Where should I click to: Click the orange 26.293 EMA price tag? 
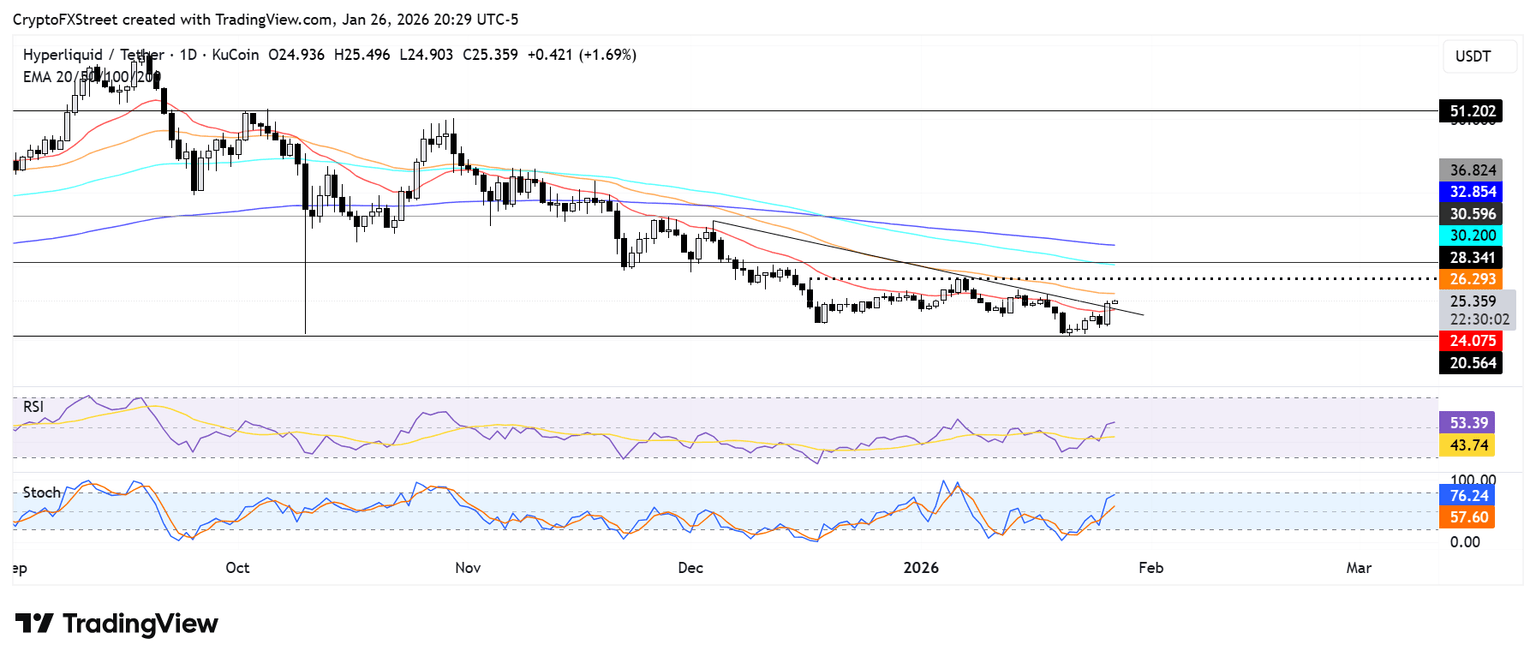1470,281
